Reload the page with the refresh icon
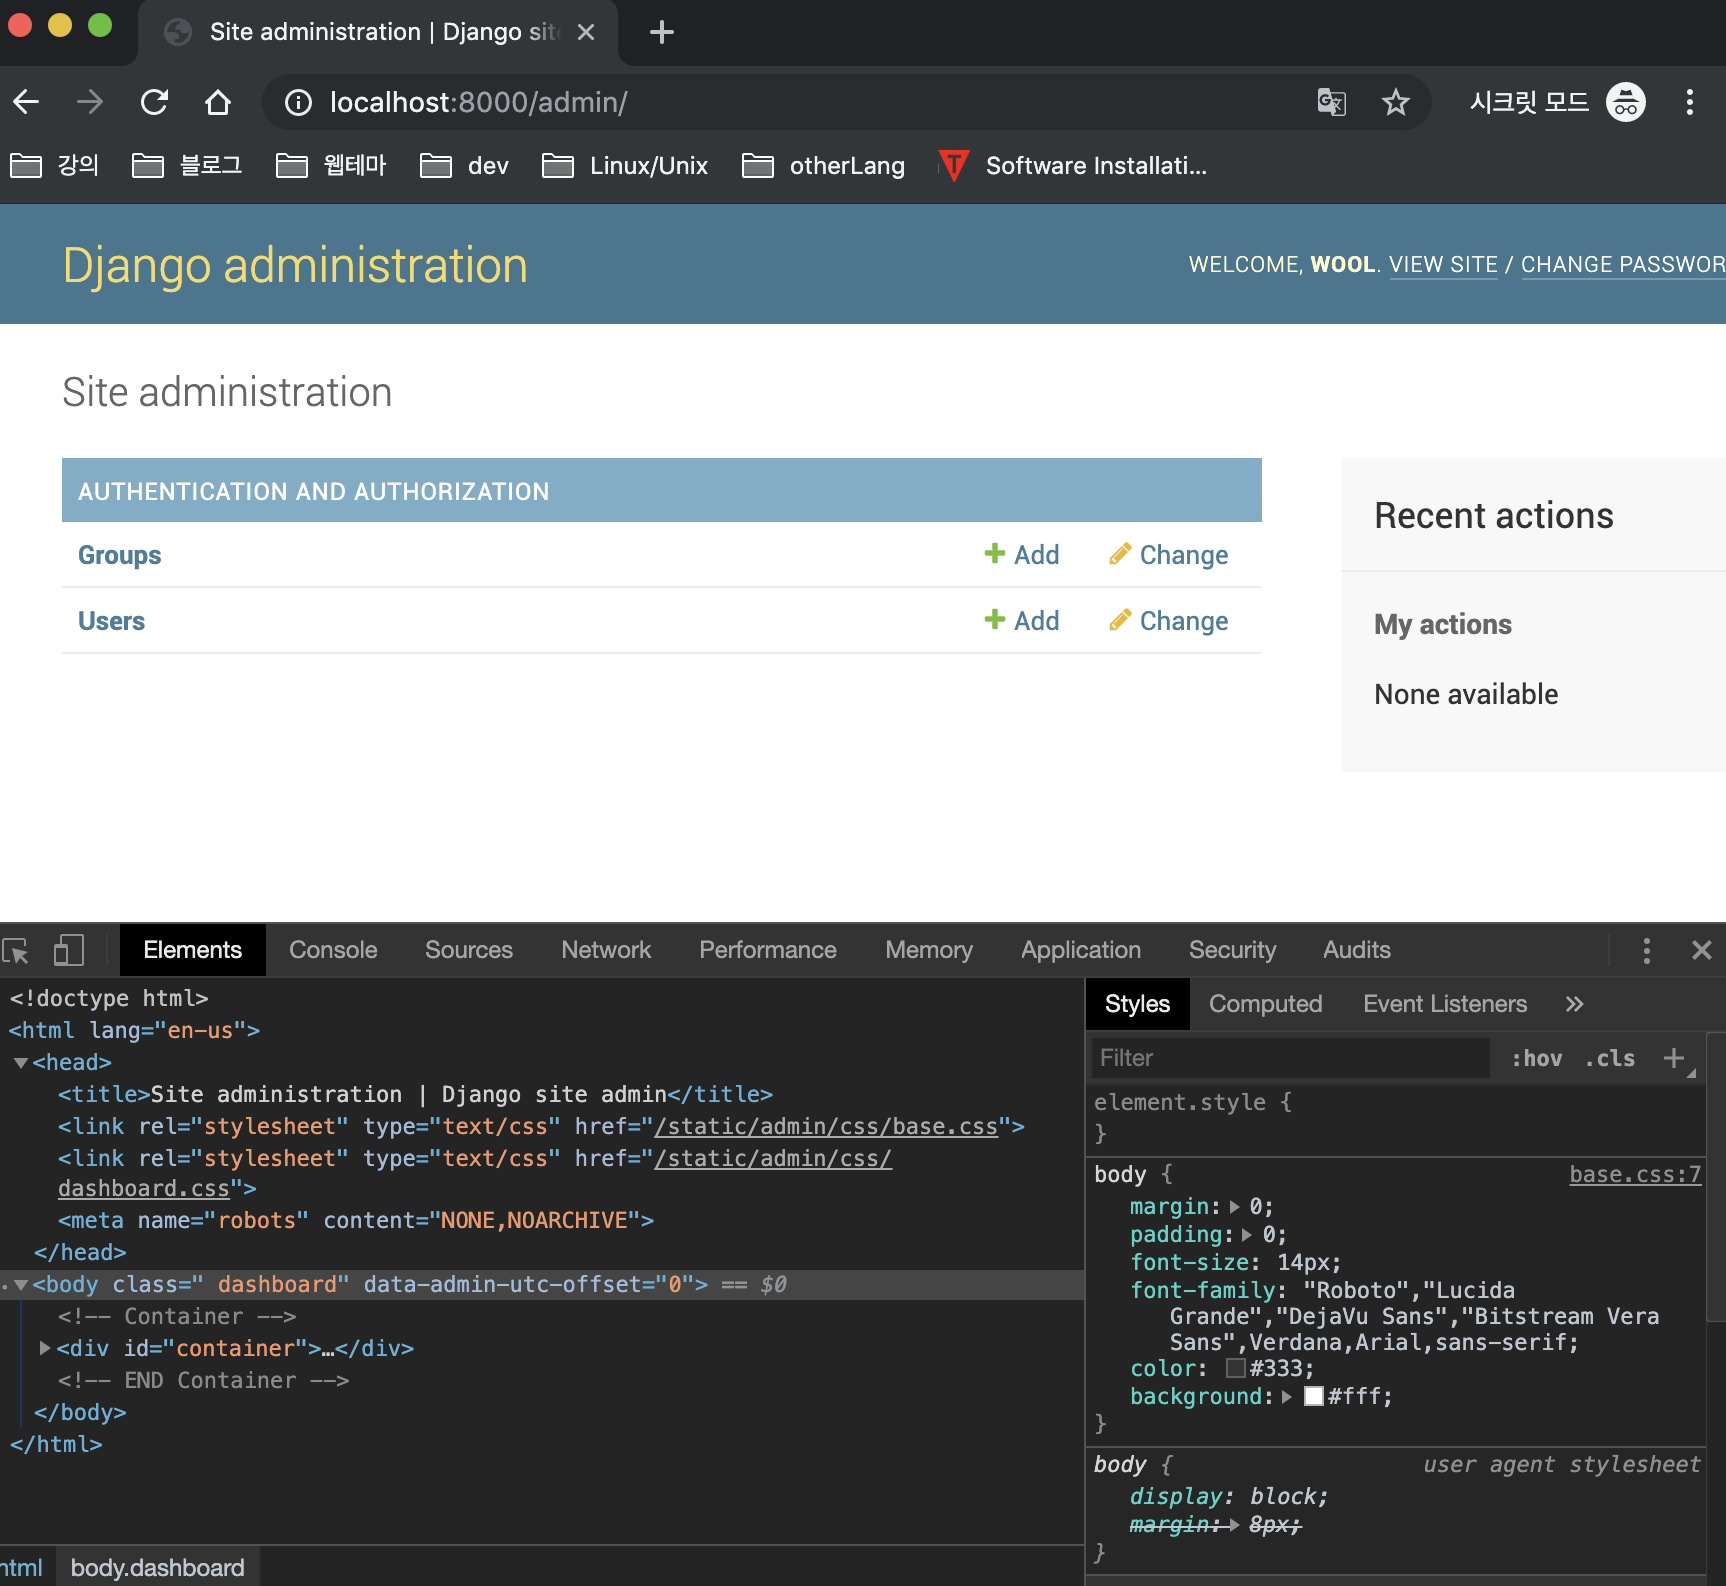The image size is (1726, 1586). point(154,102)
